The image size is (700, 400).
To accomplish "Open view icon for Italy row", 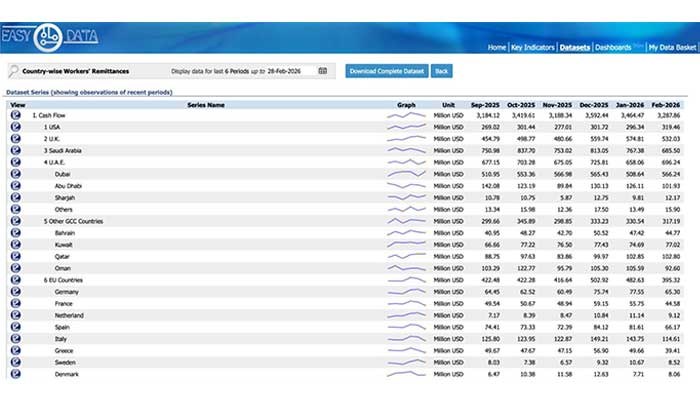I will pyautogui.click(x=15, y=338).
